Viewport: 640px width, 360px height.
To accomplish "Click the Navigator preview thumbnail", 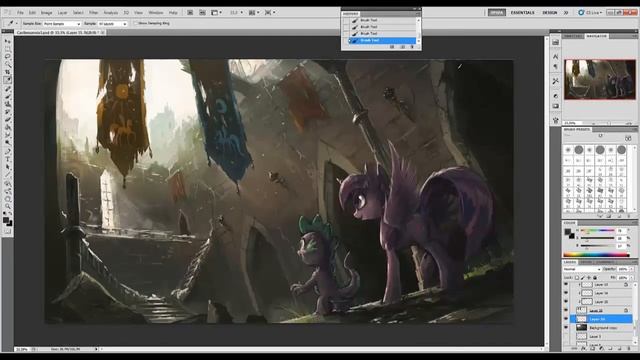I will 600,79.
